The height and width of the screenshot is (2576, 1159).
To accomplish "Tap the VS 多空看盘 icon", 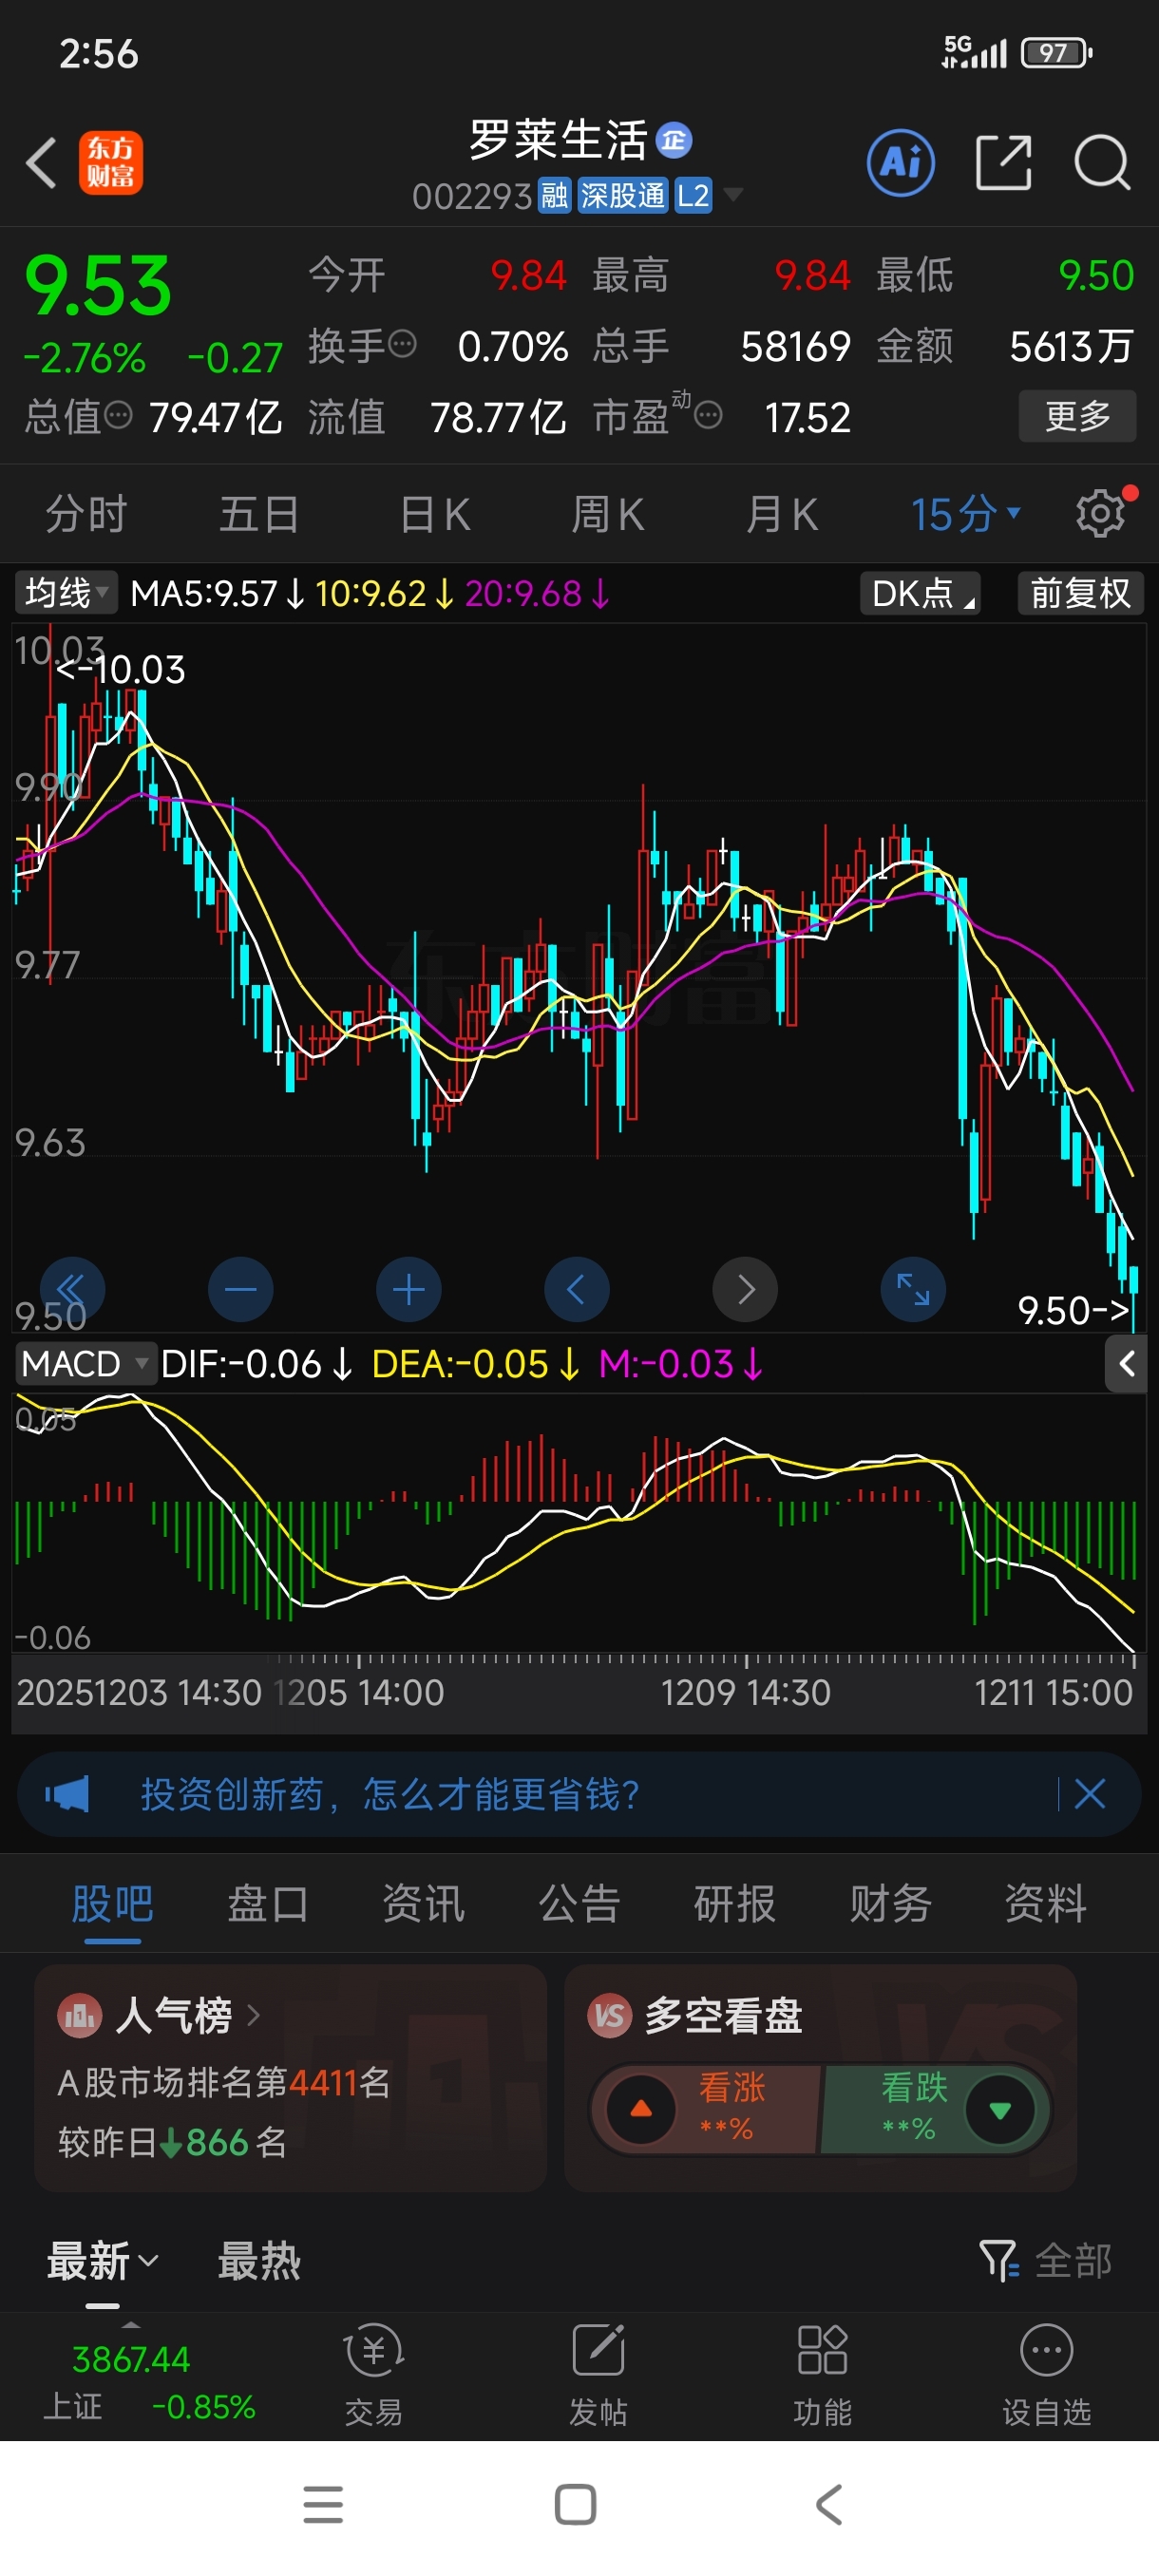I will point(609,2015).
